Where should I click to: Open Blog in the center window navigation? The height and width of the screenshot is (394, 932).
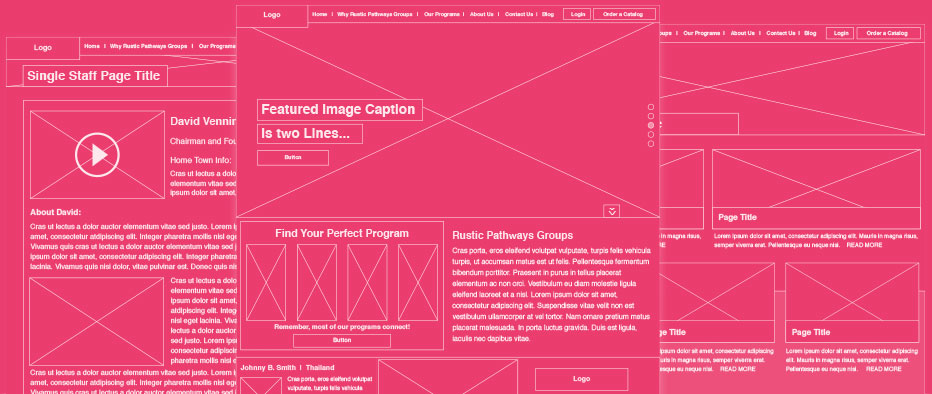(548, 14)
